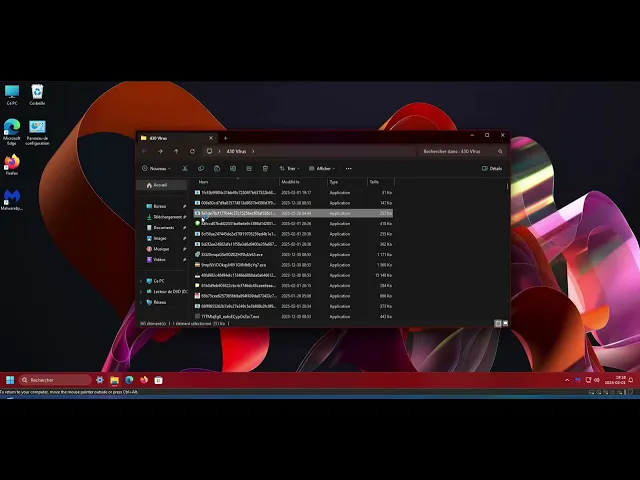The image size is (640, 480).
Task: Open Microsoft Edge desktop shortcut
Action: [12, 132]
